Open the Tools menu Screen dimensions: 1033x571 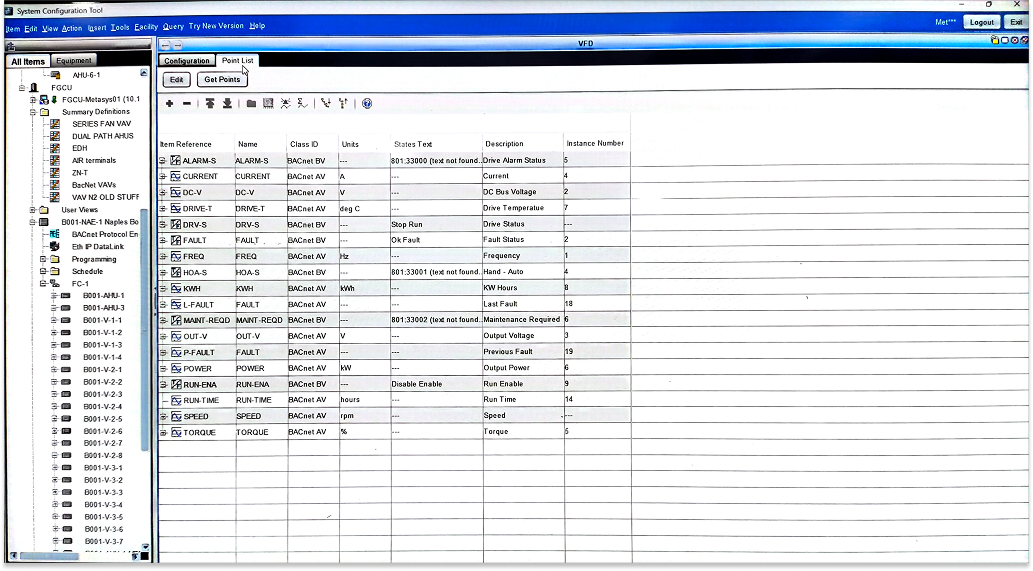120,28
